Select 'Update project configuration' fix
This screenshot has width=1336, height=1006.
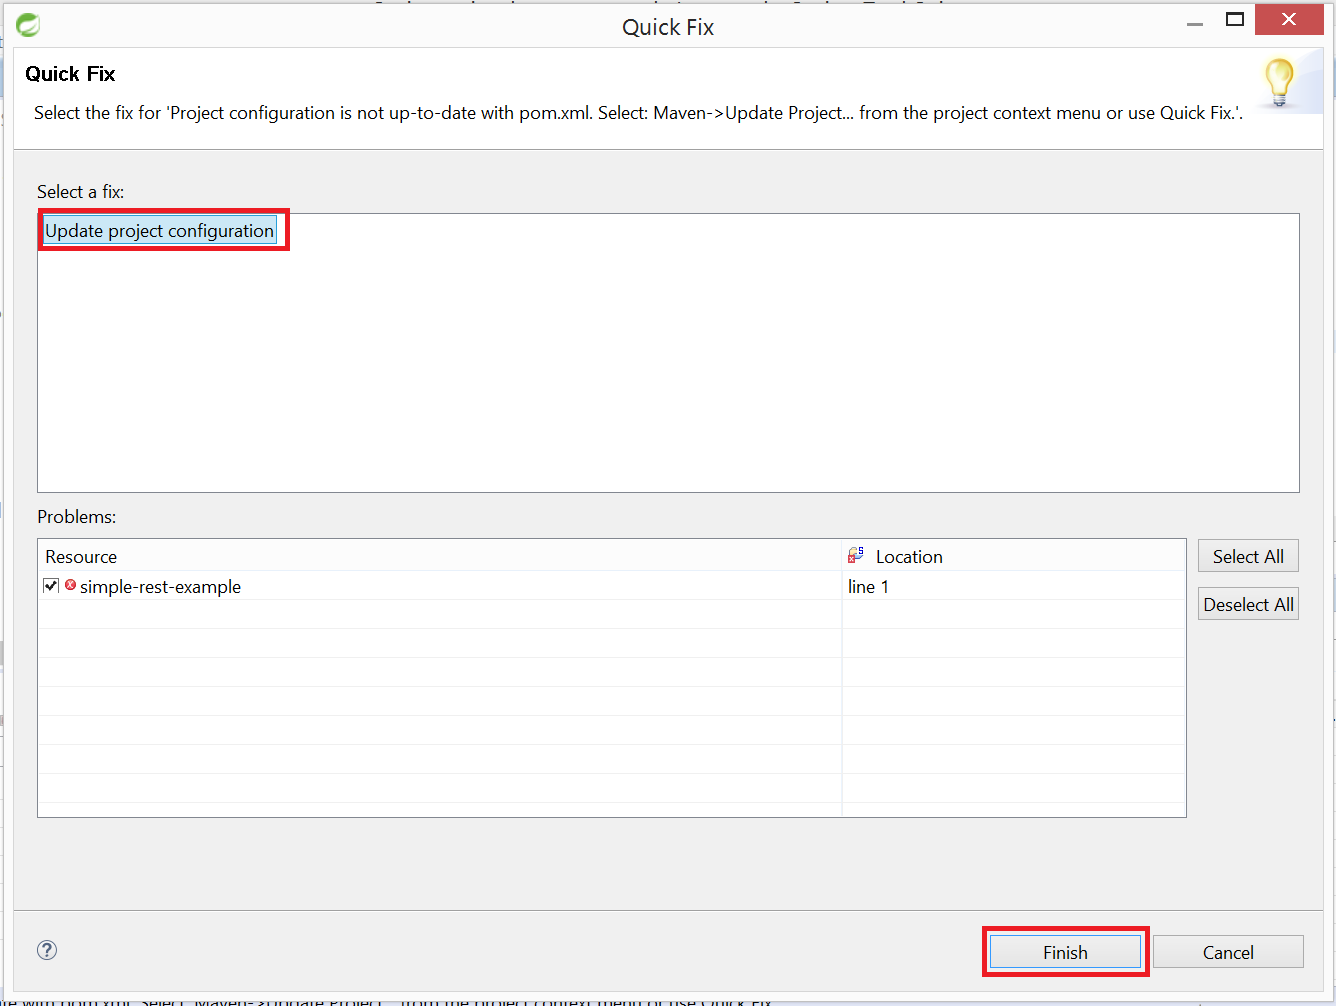click(x=160, y=231)
